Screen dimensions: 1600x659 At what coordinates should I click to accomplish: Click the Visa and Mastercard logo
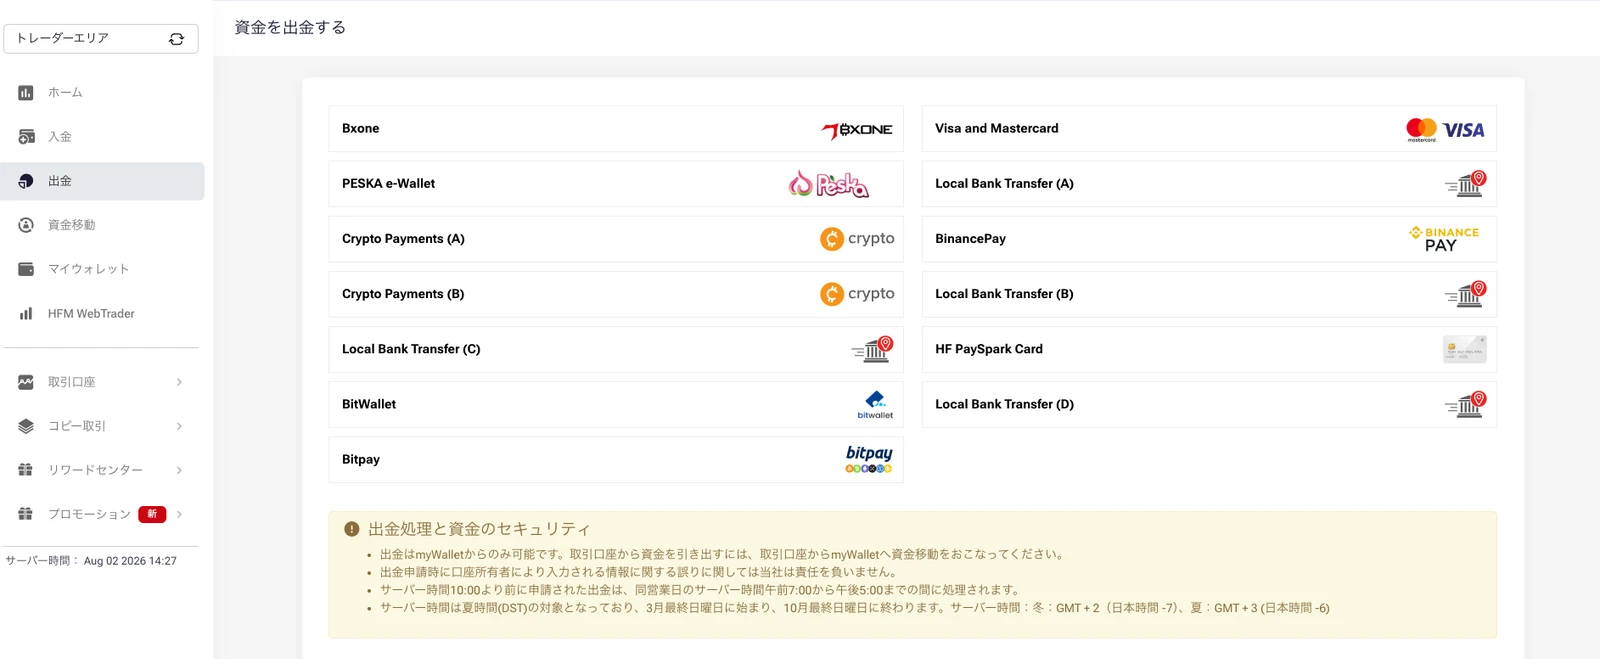(1445, 130)
